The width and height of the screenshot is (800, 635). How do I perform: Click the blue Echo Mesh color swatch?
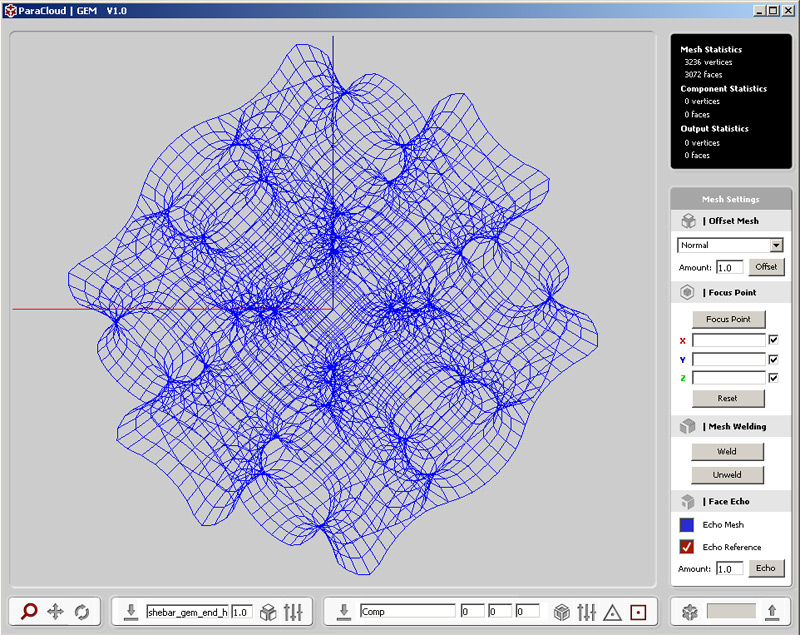click(687, 525)
